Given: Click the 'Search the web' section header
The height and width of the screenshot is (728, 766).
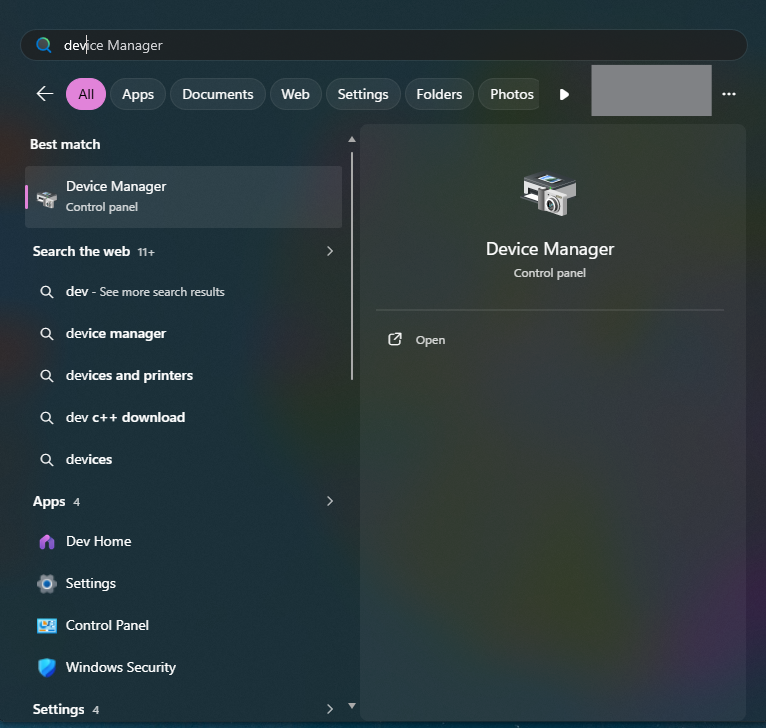Looking at the screenshot, I should click(81, 251).
